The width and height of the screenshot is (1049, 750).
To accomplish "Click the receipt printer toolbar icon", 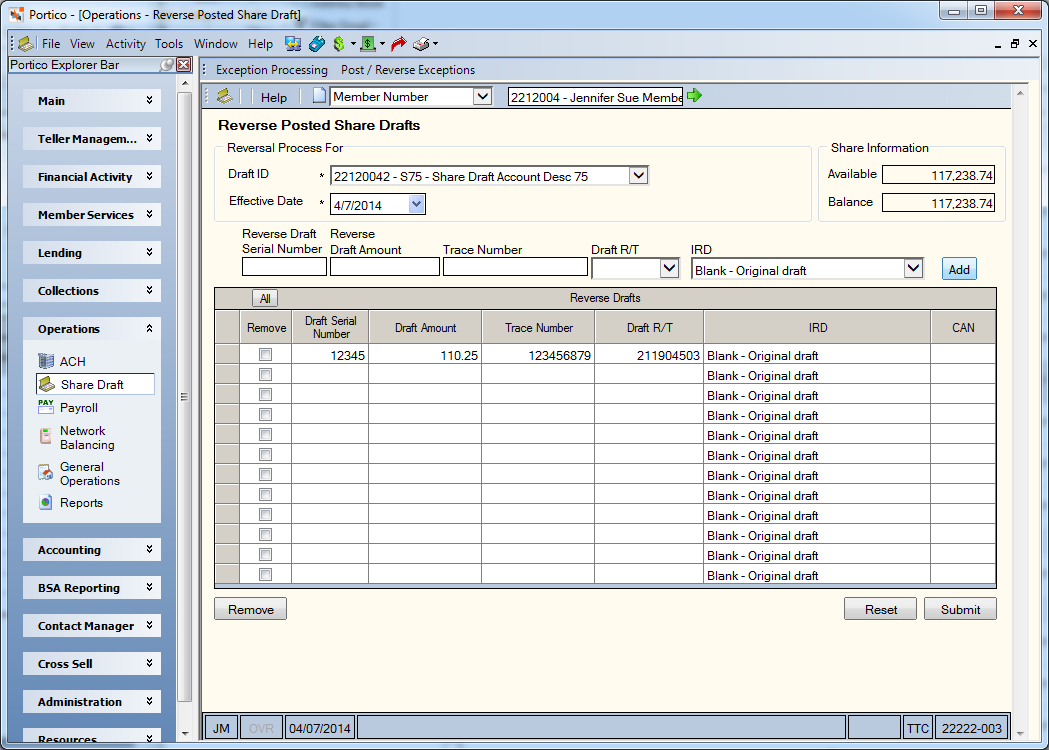I will click(x=421, y=43).
